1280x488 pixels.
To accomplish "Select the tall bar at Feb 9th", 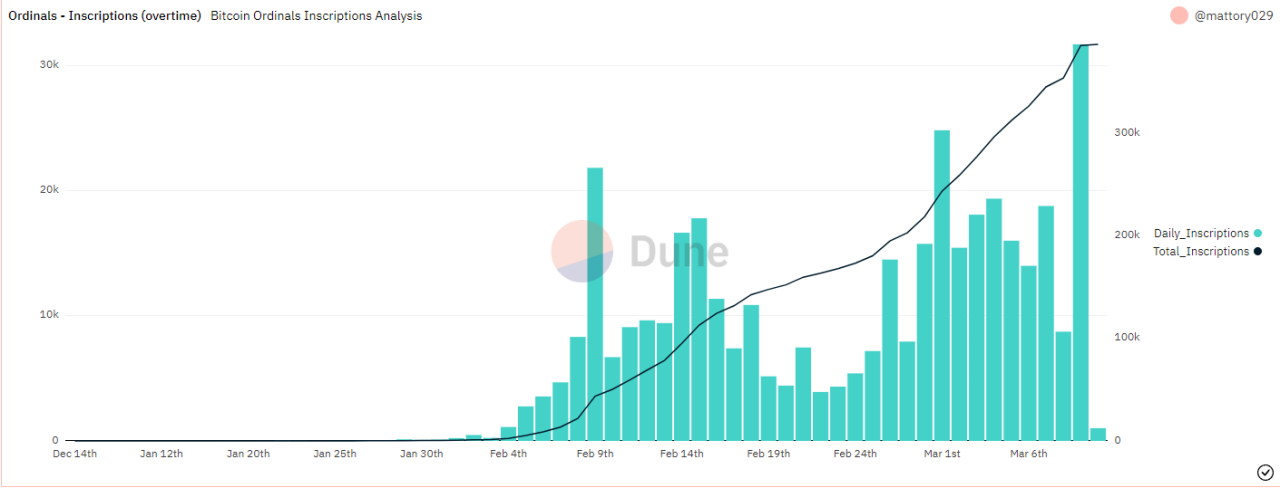I will coord(595,304).
